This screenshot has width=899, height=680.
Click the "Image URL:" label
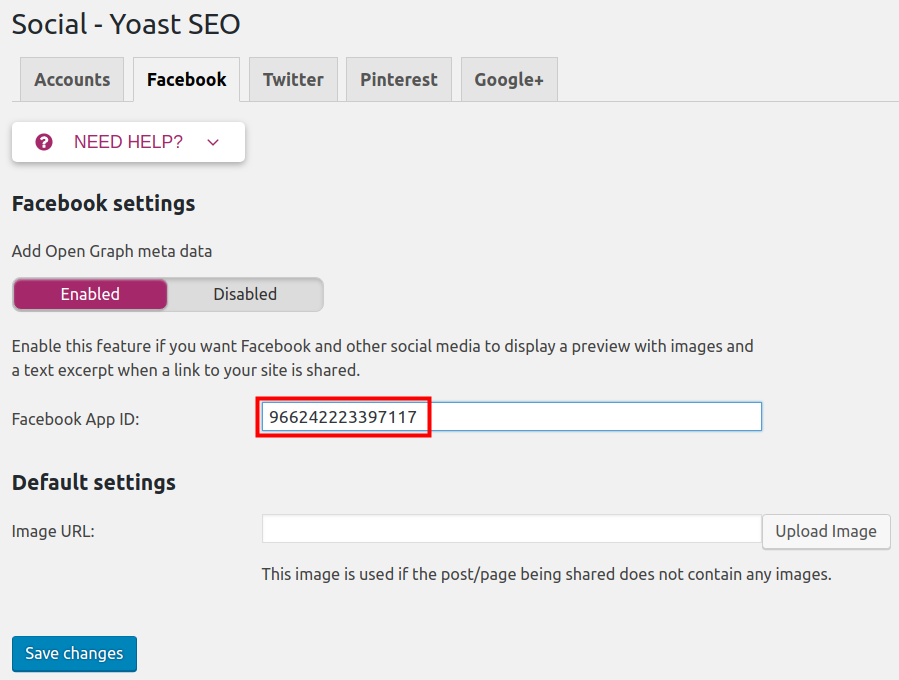point(53,531)
